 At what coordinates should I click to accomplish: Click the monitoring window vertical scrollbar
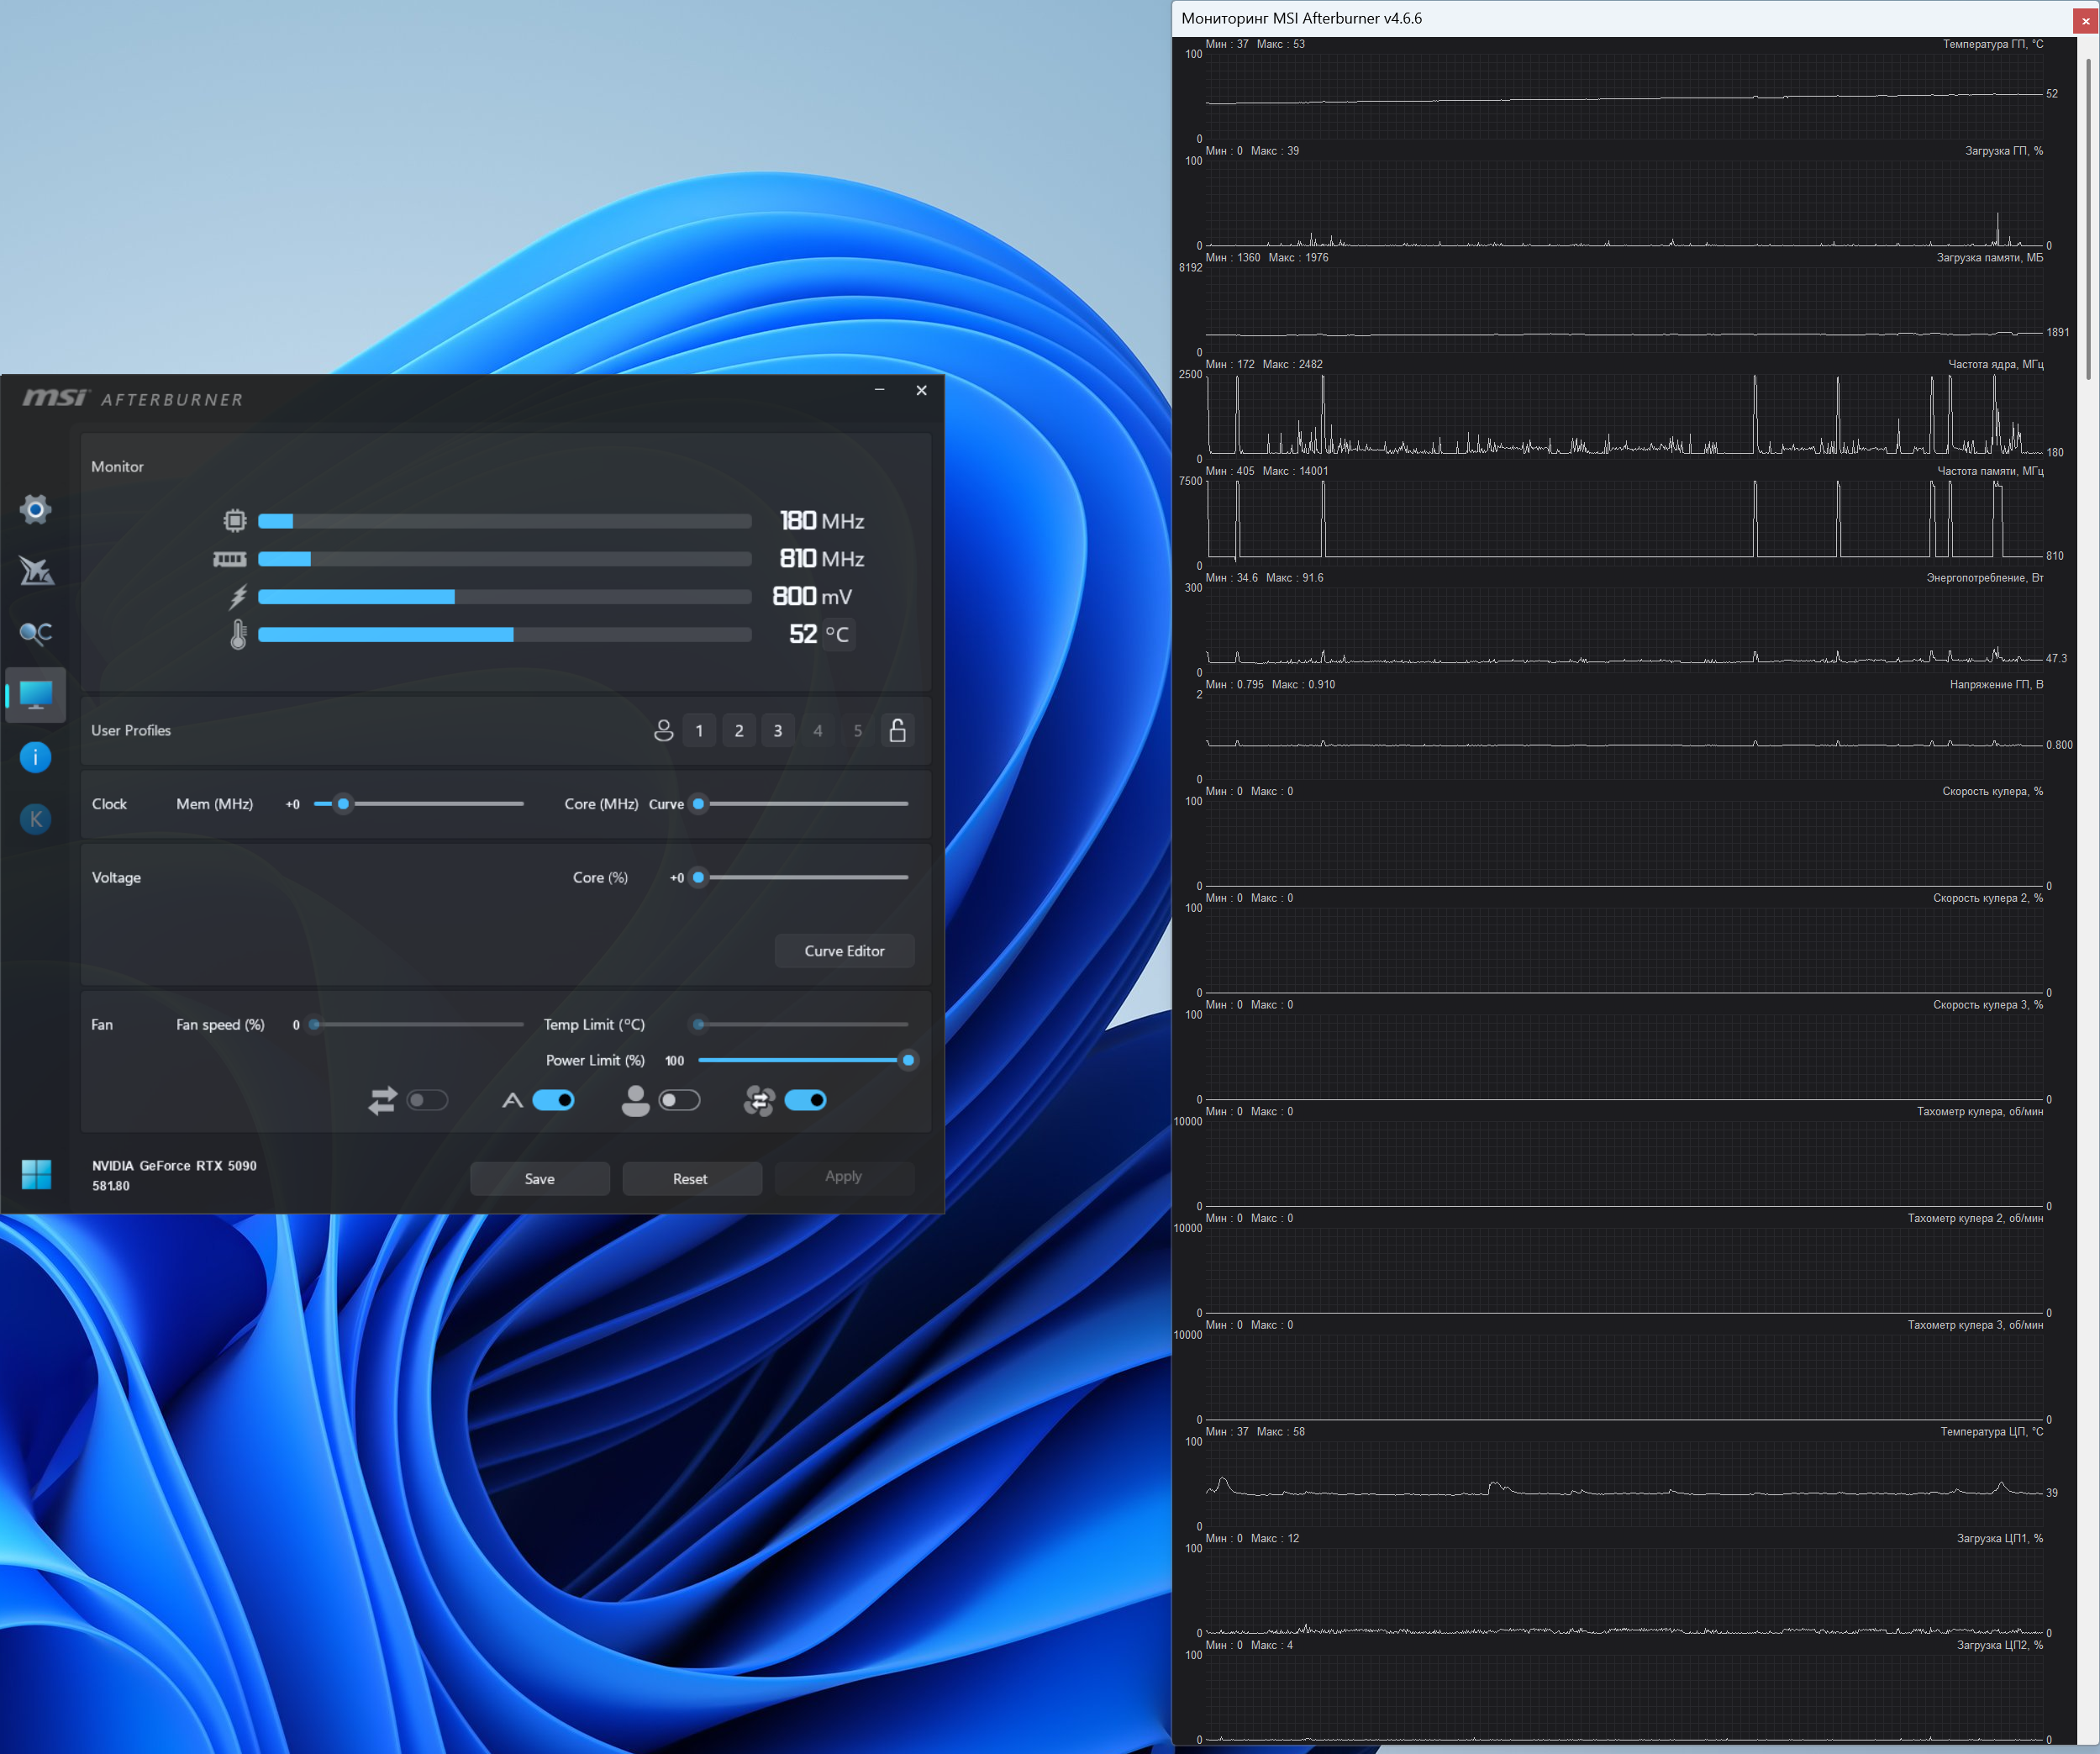(x=2088, y=220)
